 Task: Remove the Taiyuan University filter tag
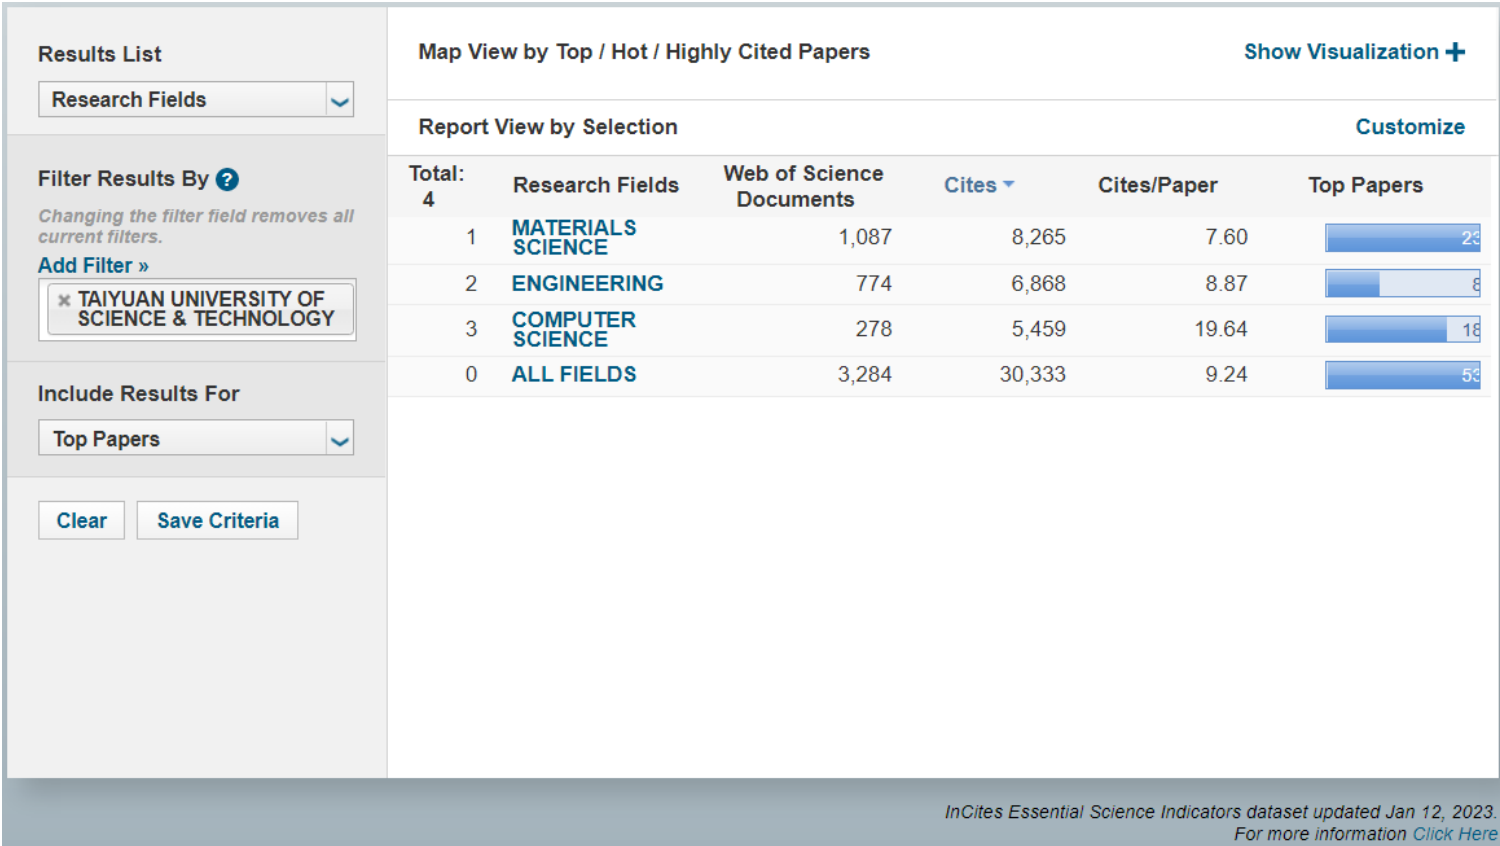pyautogui.click(x=64, y=300)
